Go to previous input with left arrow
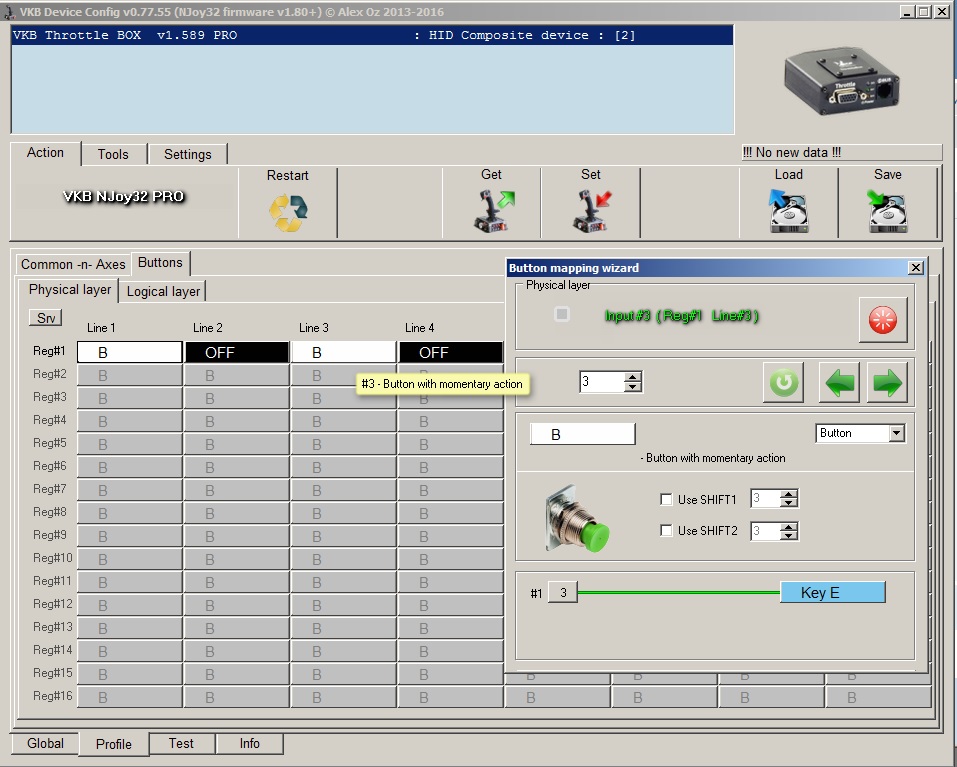 point(839,383)
